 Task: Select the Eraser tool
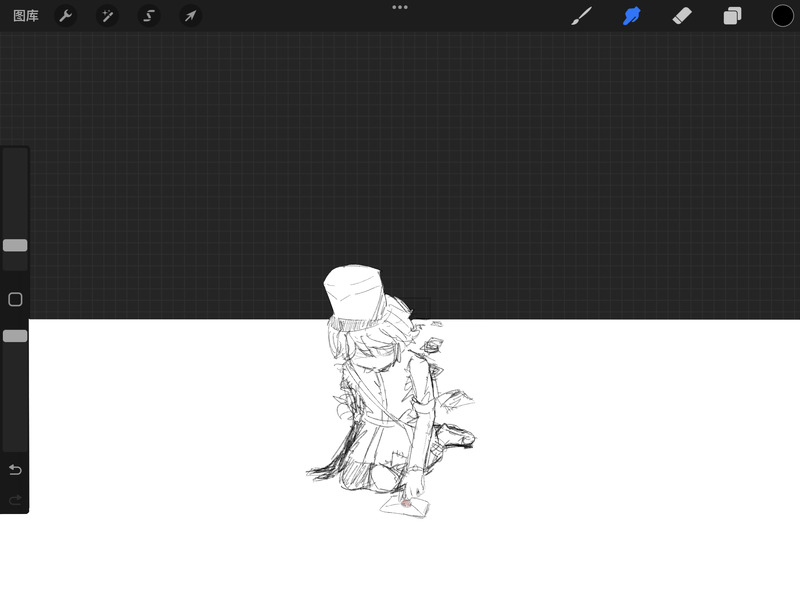pos(682,16)
